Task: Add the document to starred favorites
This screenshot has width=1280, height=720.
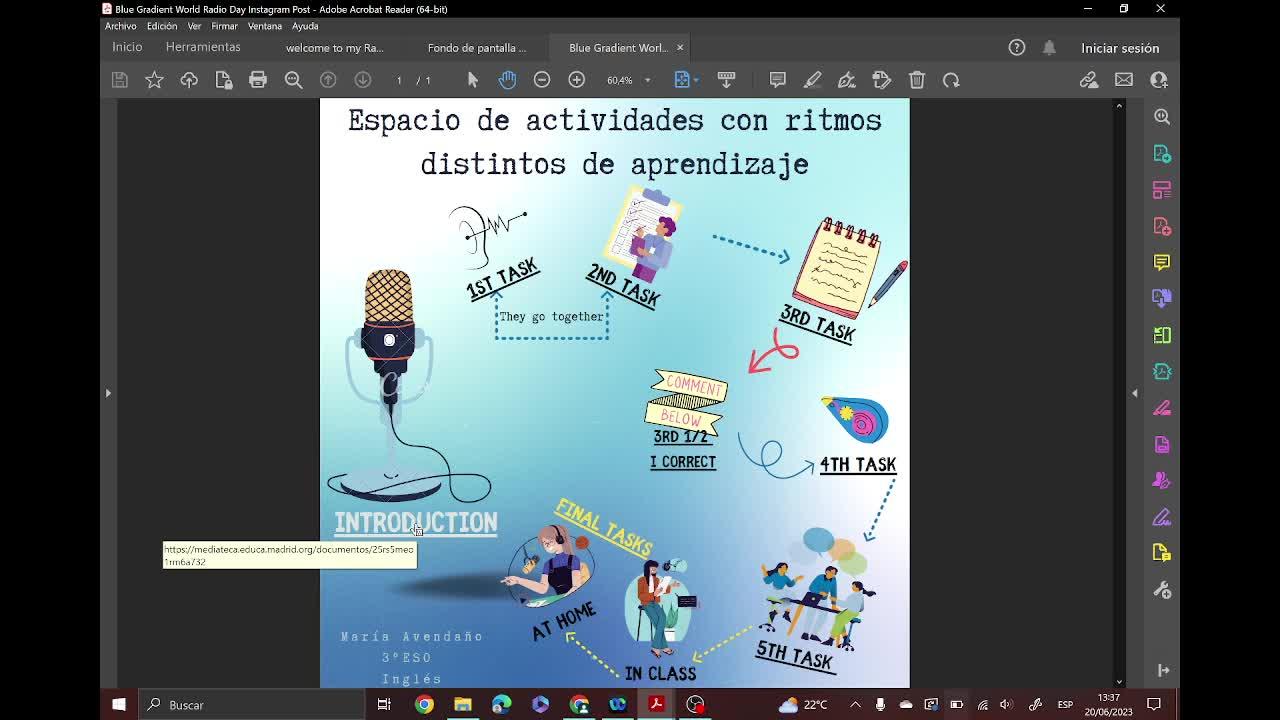Action: [154, 80]
